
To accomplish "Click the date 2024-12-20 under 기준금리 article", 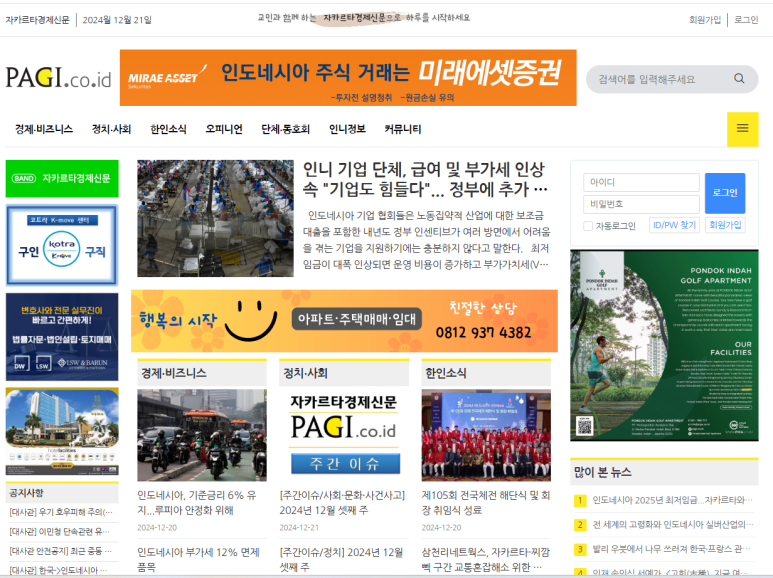I will [x=157, y=527].
